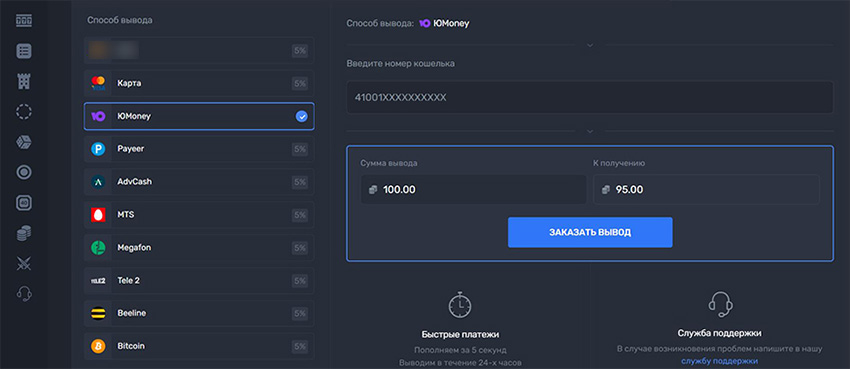
Task: Click the Сумма вывода label
Action: pyautogui.click(x=389, y=163)
